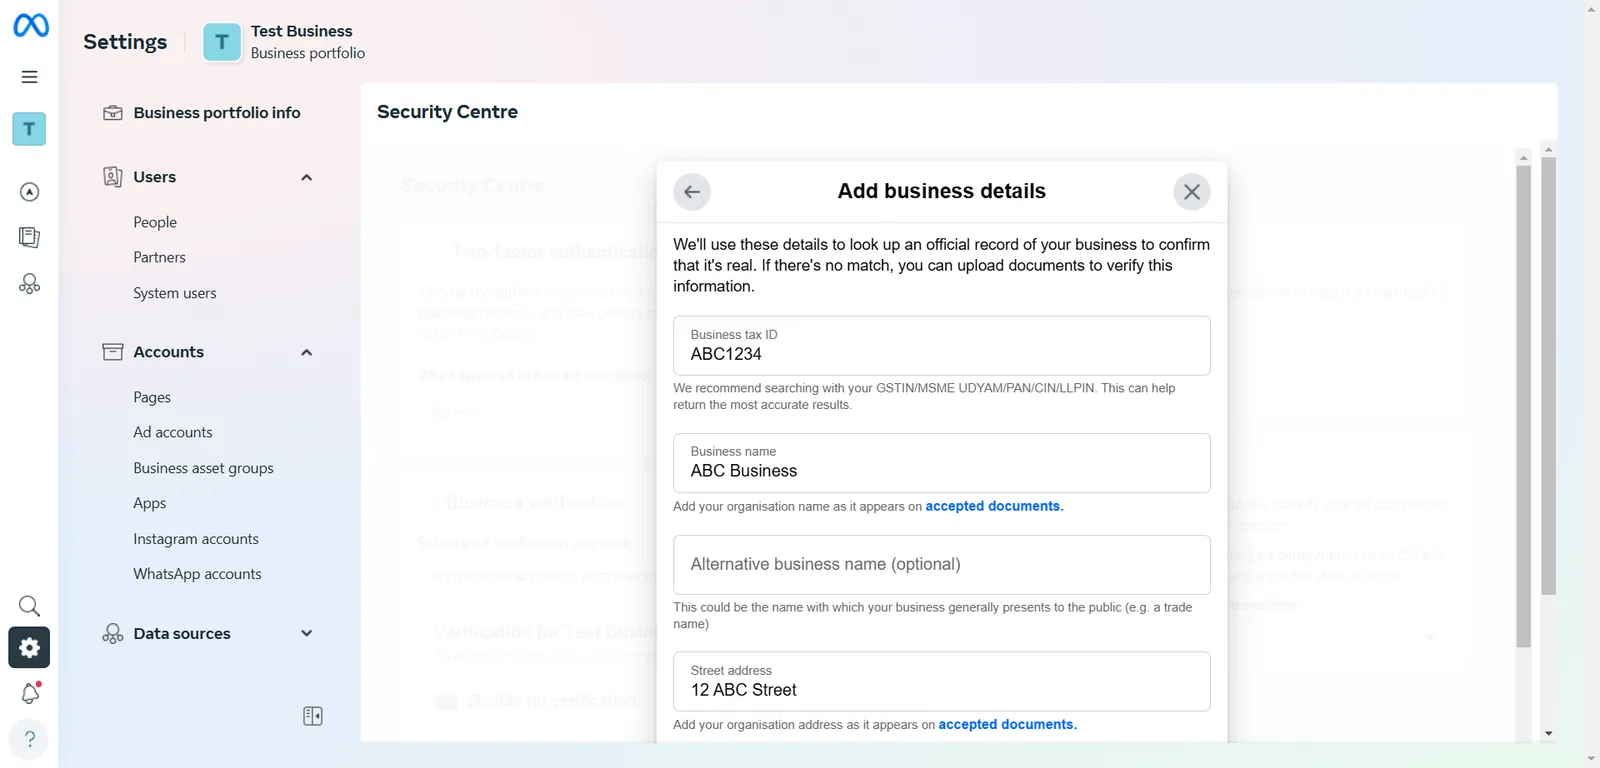Click the Meta logo icon
This screenshot has width=1600, height=768.
point(30,25)
